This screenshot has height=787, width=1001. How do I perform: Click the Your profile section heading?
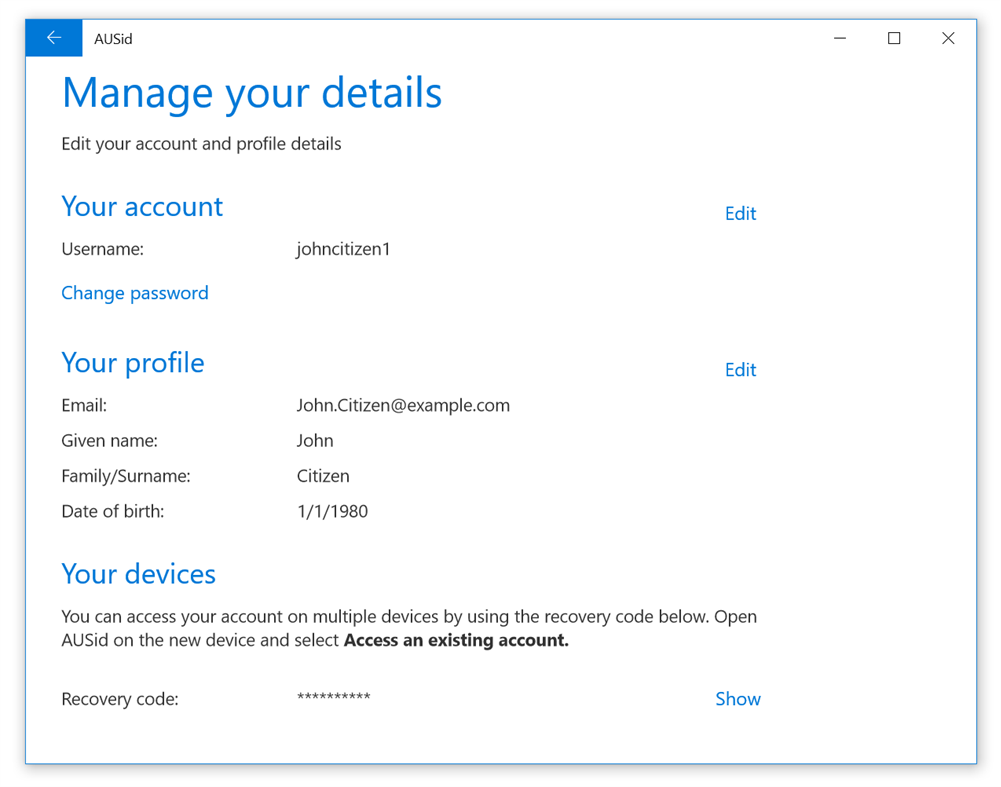[x=132, y=363]
